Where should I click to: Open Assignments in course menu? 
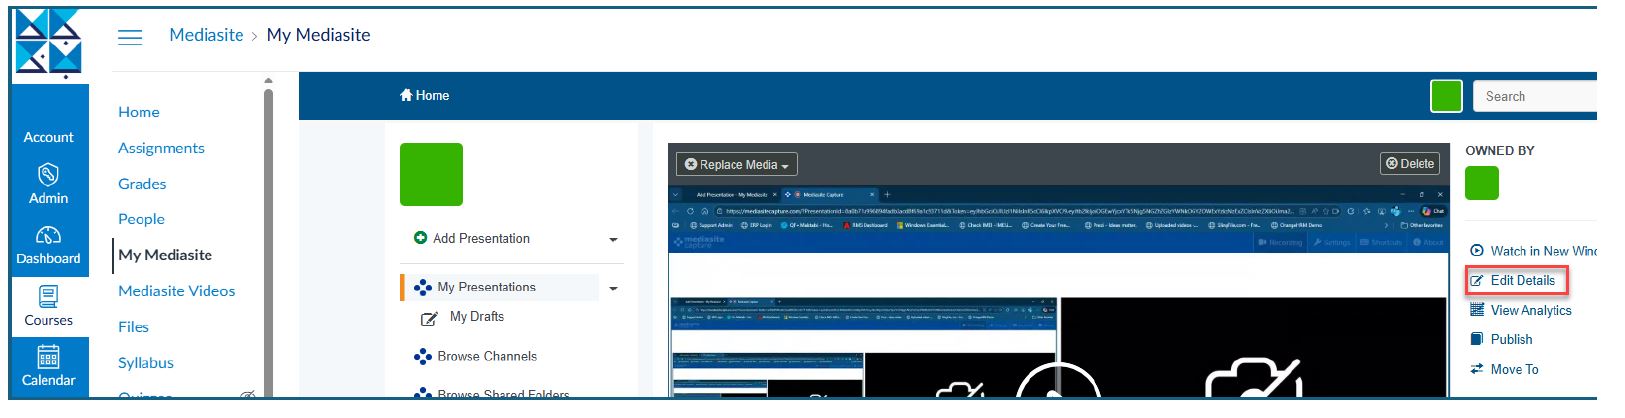point(161,148)
